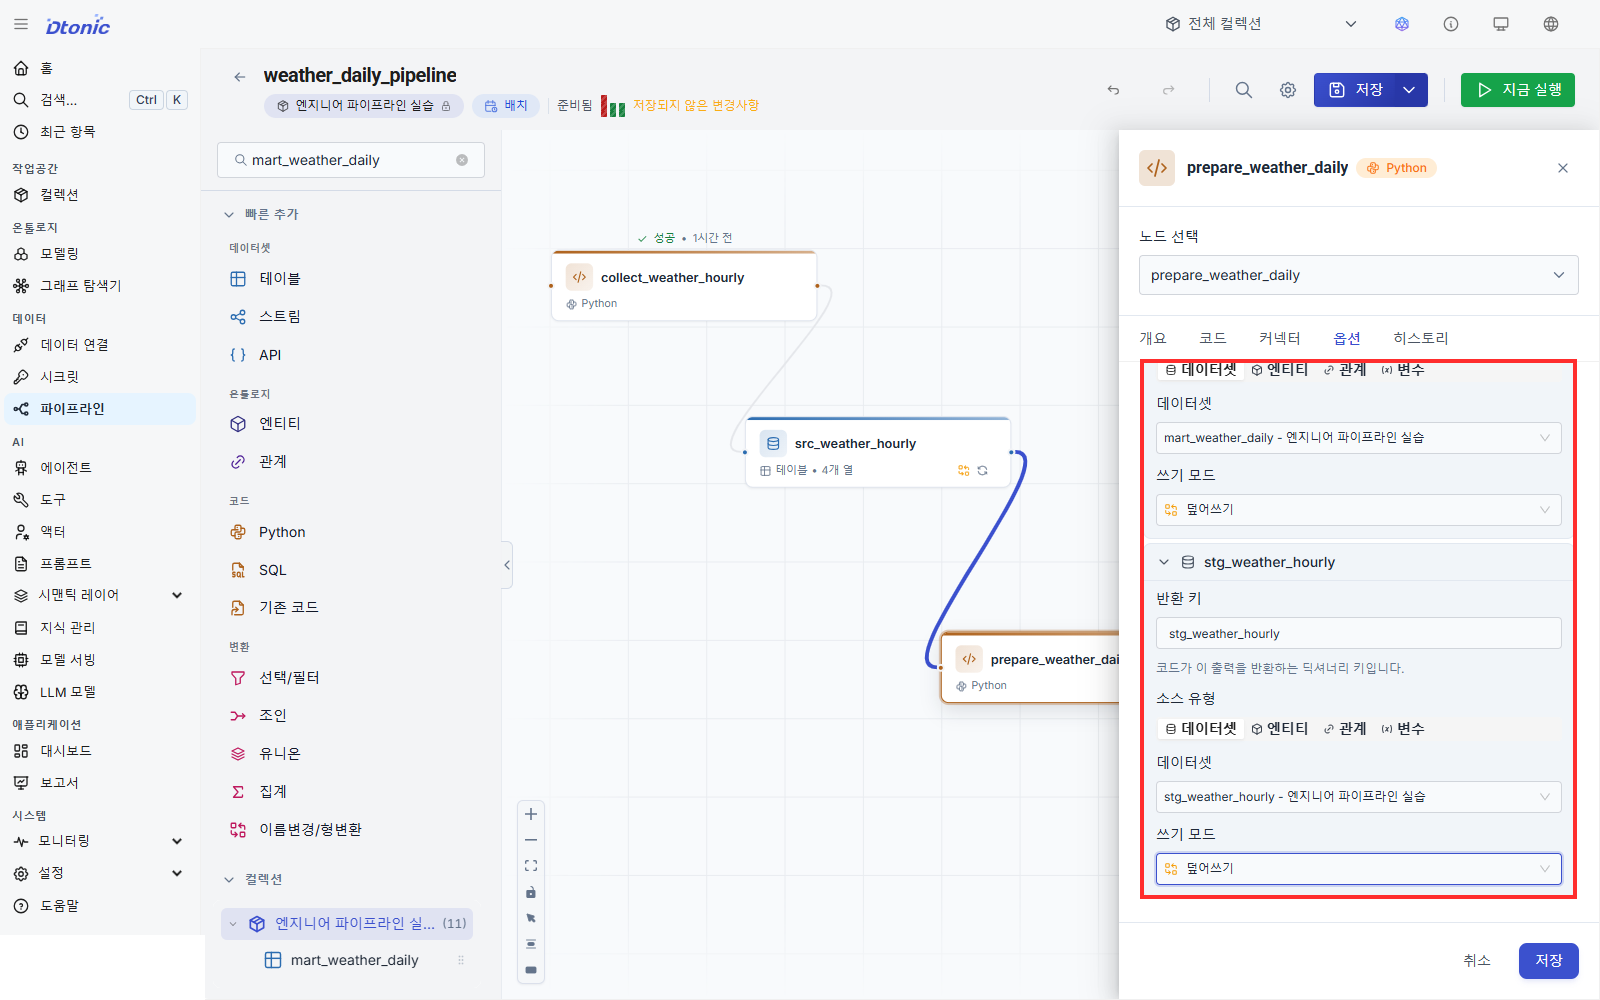Toggle the canvas lock icon
This screenshot has width=1600, height=1000.
tap(531, 892)
